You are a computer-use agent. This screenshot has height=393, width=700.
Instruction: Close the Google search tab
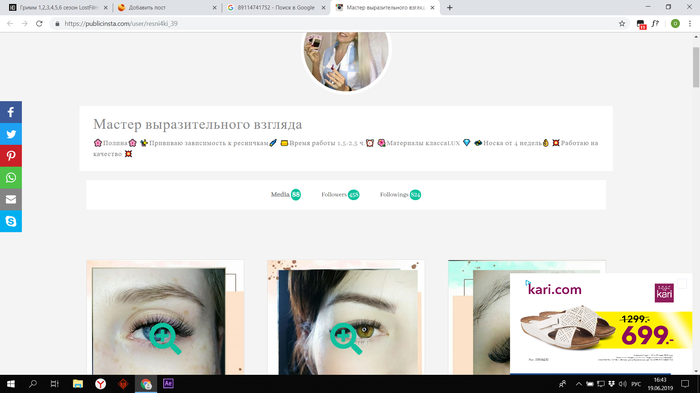(x=323, y=8)
